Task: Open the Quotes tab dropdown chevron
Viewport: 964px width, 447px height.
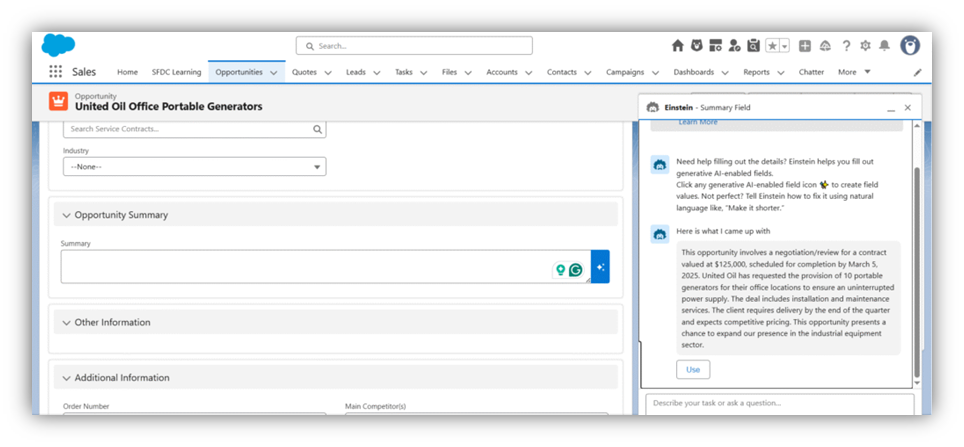Action: point(328,73)
